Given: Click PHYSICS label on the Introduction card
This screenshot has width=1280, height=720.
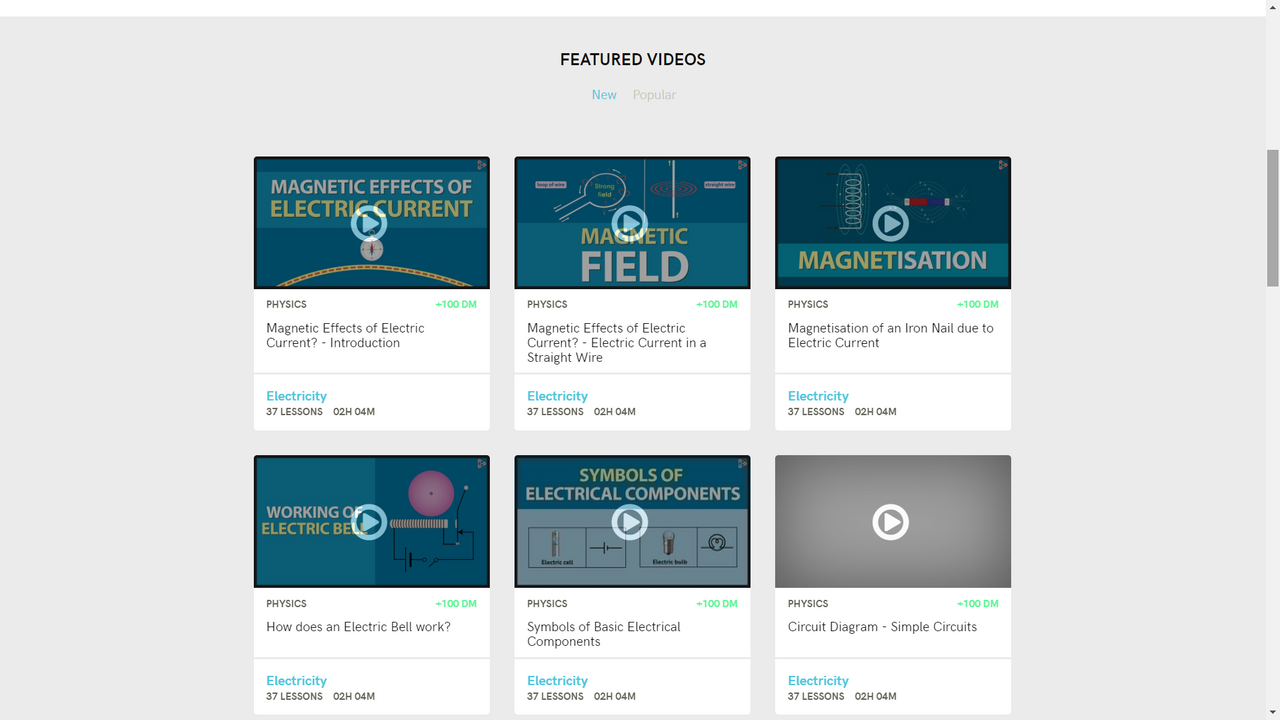Looking at the screenshot, I should (286, 304).
